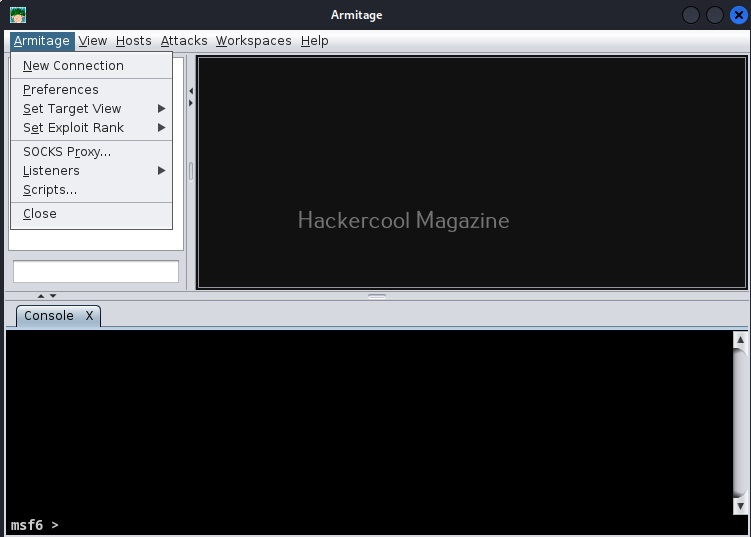Close the Console tab with X
751x537 pixels.
(90, 316)
